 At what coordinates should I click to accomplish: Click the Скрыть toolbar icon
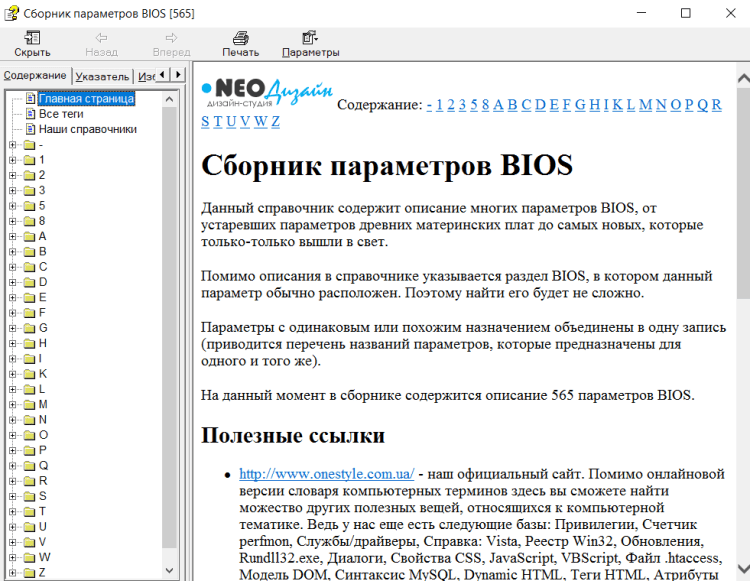tap(33, 37)
